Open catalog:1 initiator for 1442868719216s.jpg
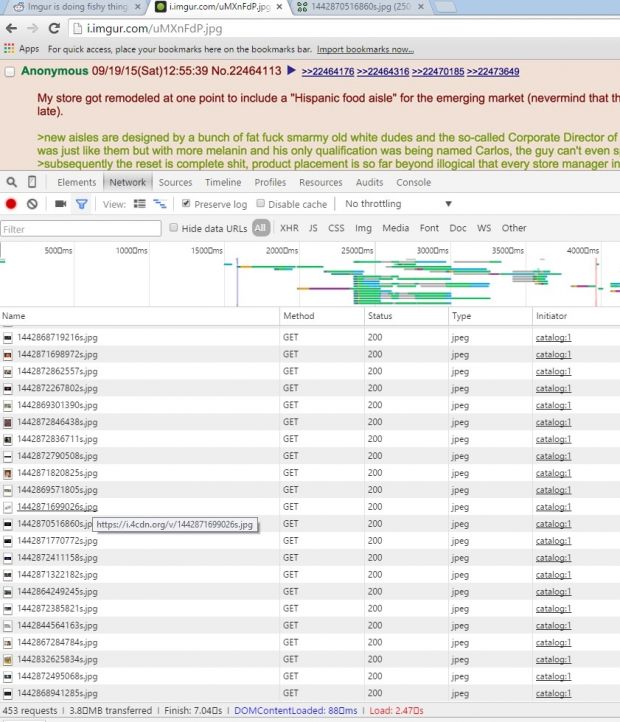 tap(553, 338)
